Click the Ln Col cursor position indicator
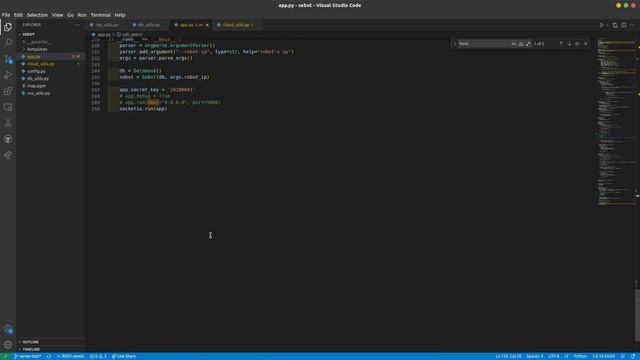The image size is (640, 360). point(508,356)
